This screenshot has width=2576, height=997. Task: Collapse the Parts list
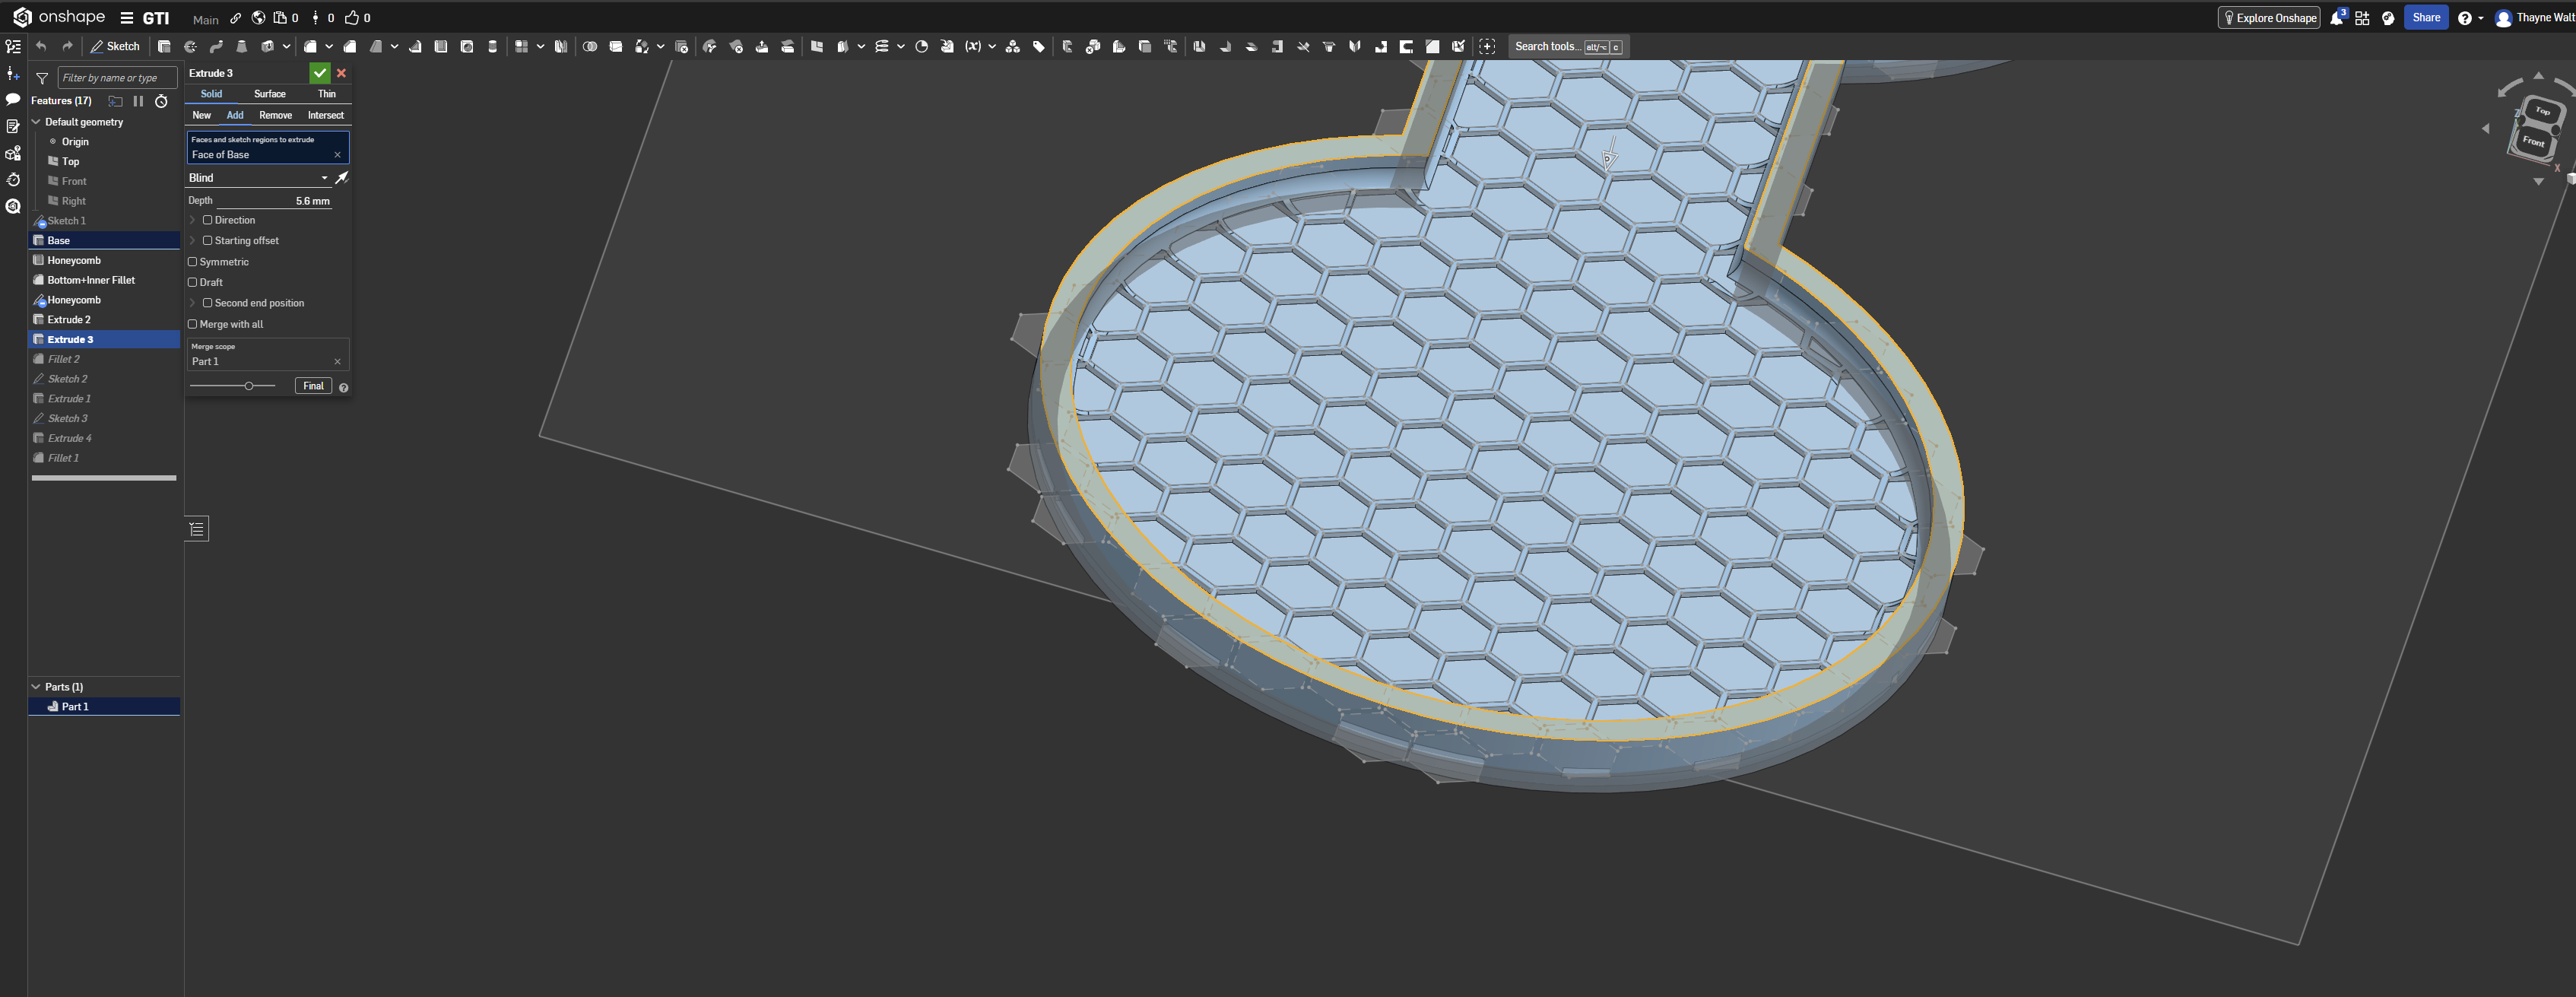pos(37,687)
